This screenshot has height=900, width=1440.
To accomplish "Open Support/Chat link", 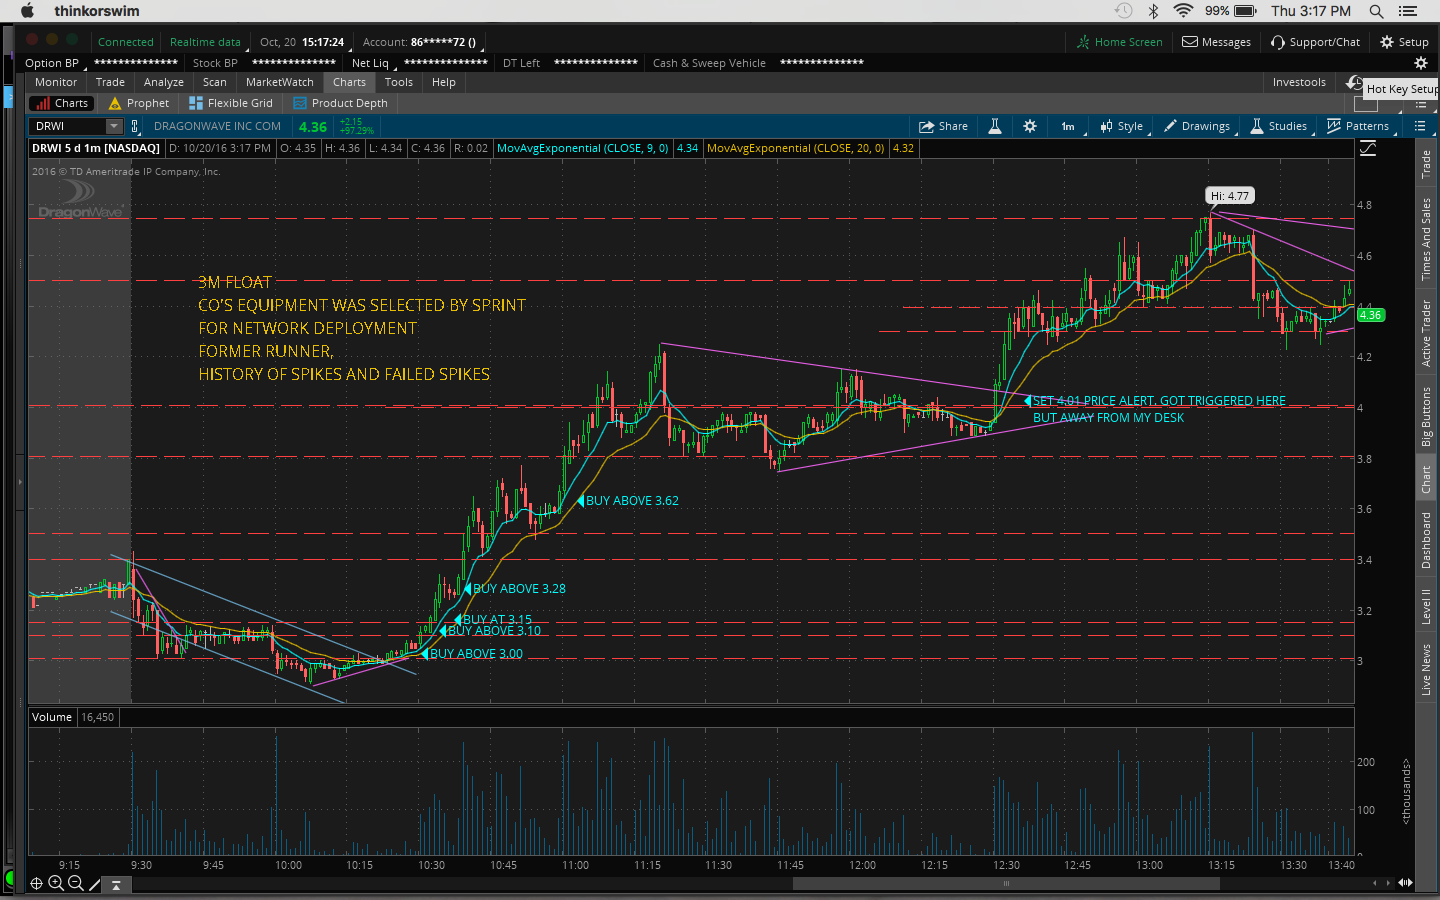I will [1315, 42].
